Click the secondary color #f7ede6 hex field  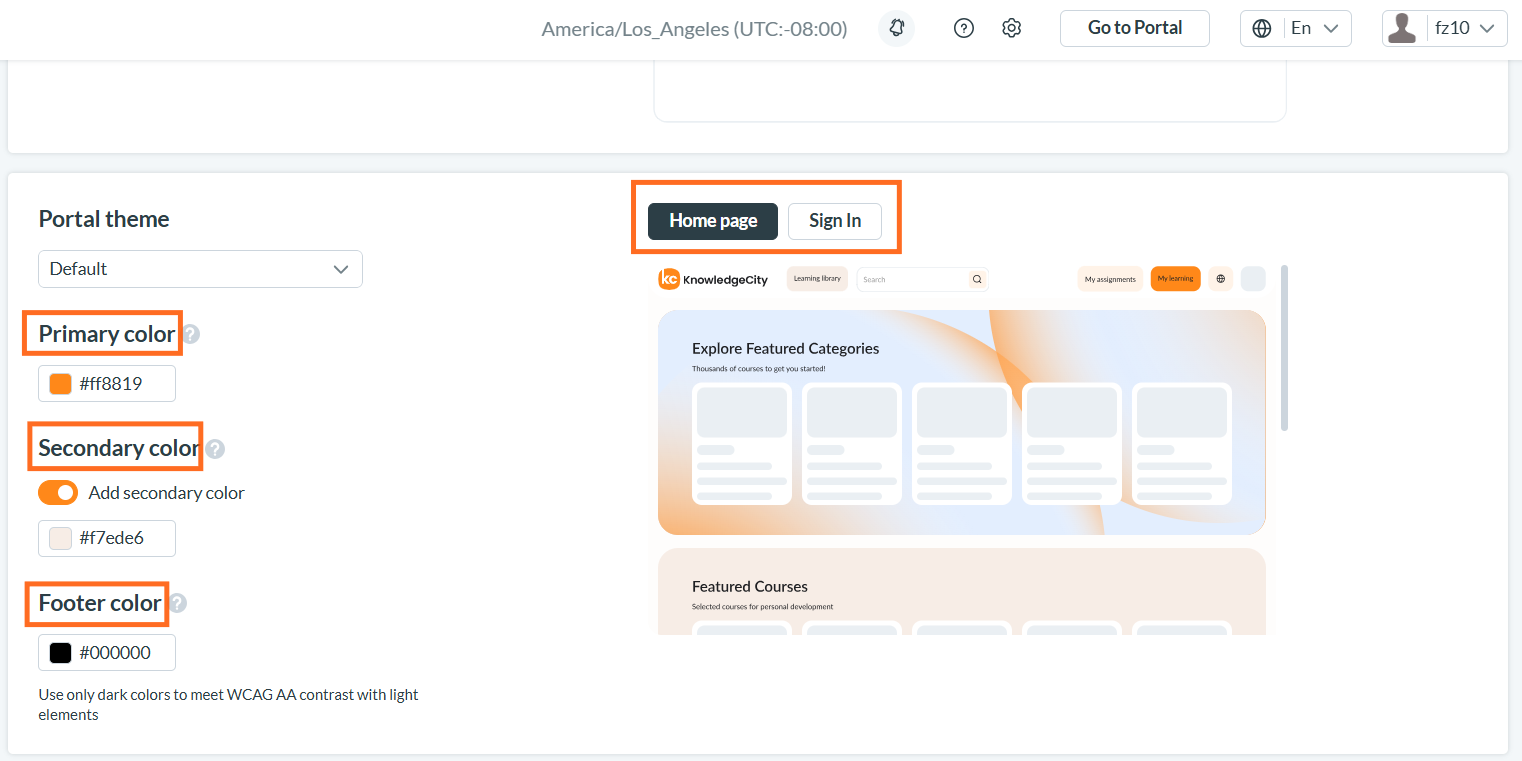[107, 538]
